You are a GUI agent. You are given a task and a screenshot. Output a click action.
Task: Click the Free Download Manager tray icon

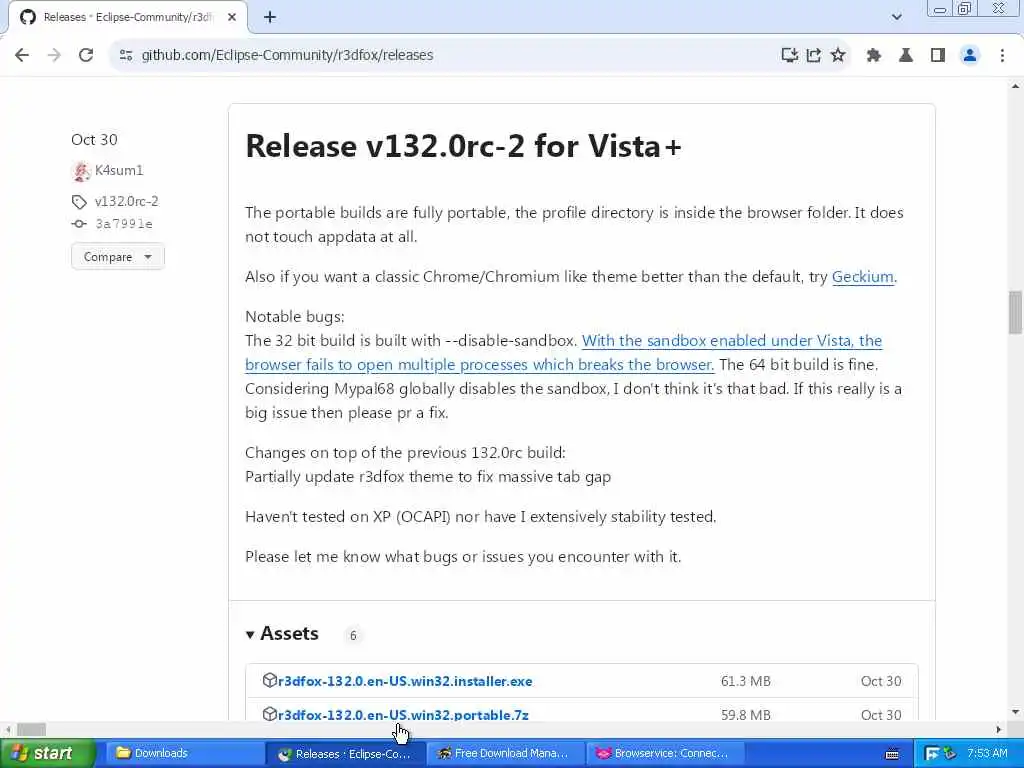point(932,754)
